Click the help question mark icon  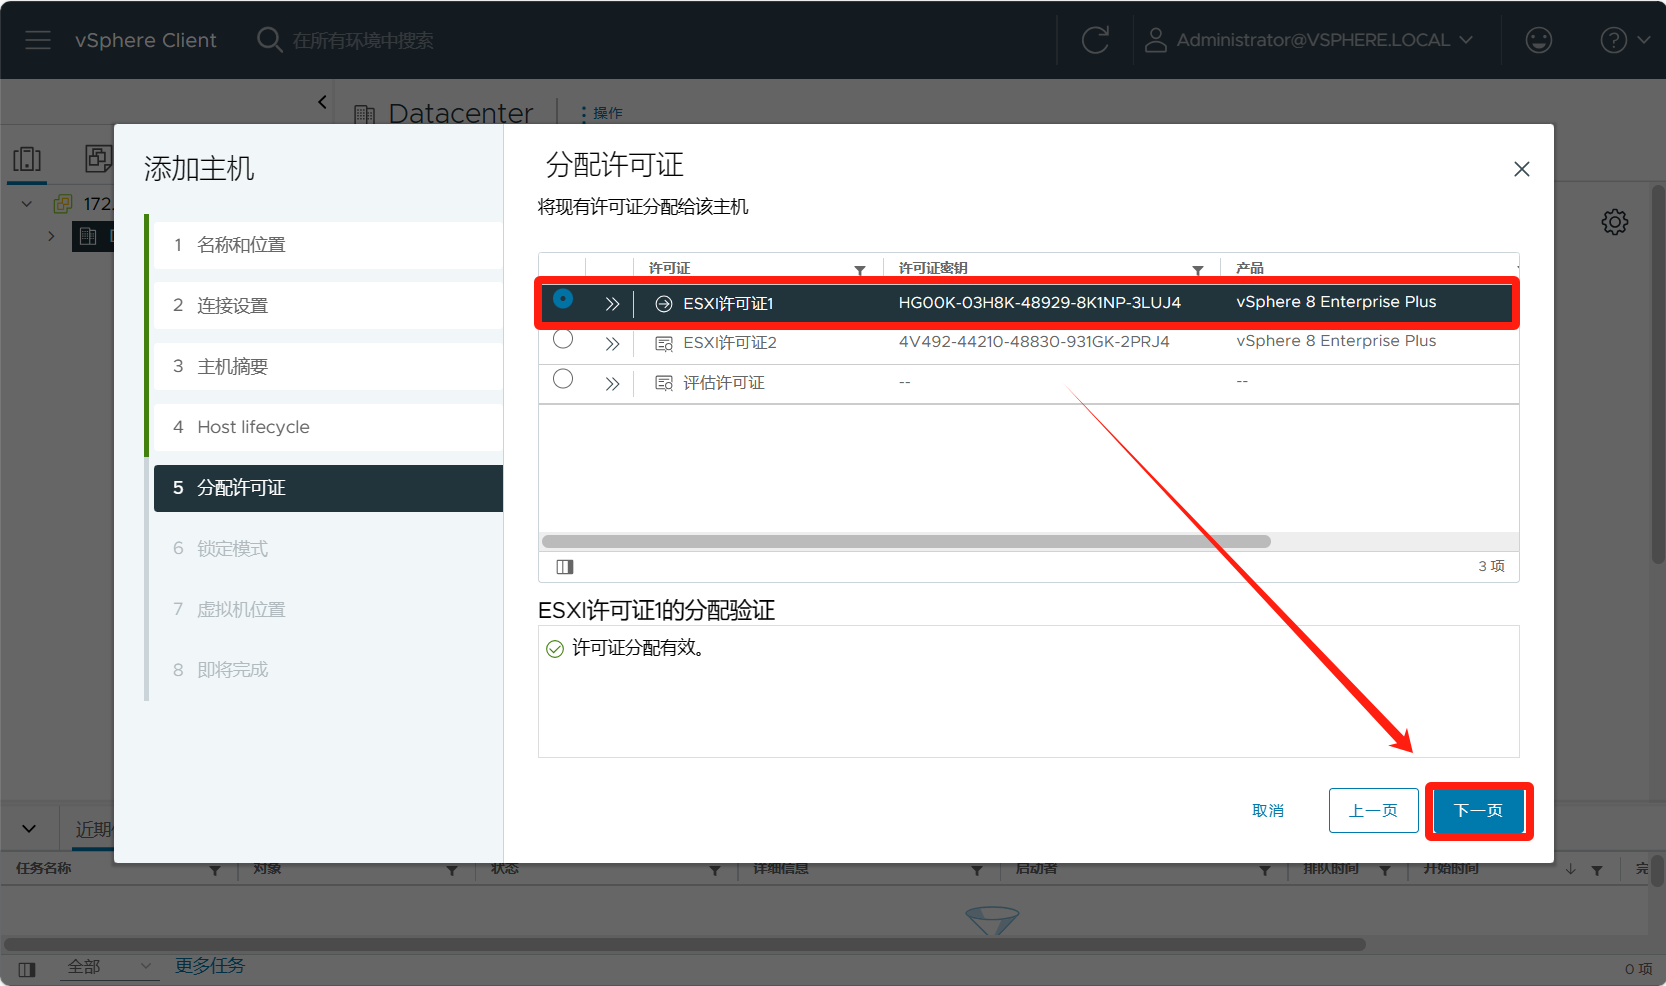point(1613,40)
